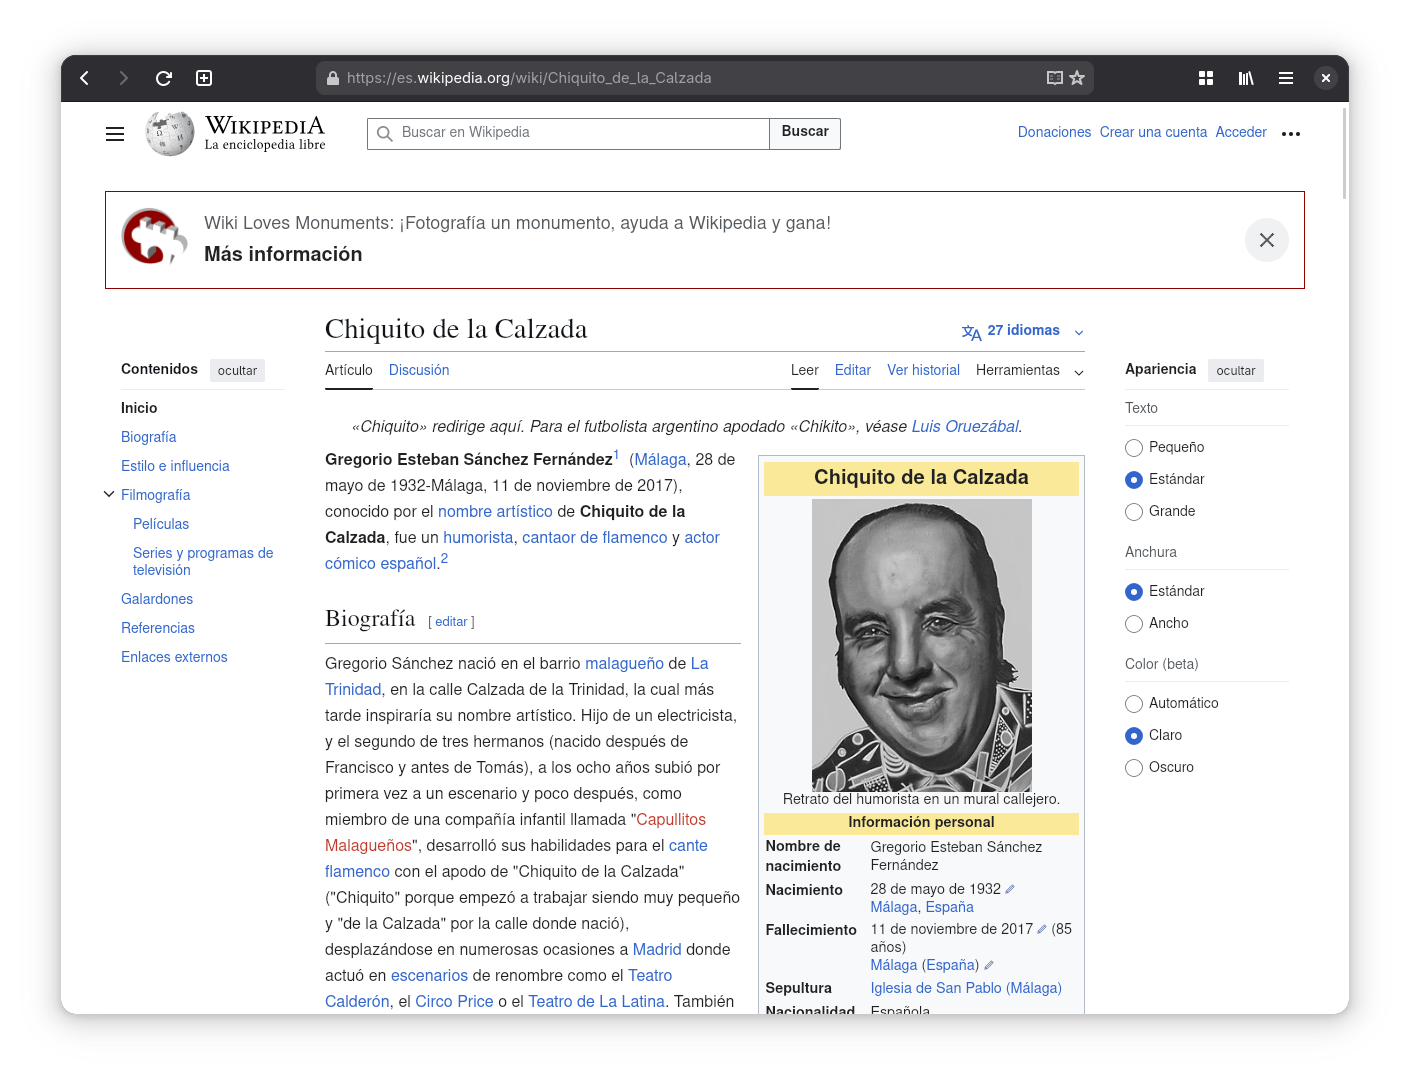This screenshot has height=1081, width=1410.
Task: Click the Buscar search button
Action: click(x=805, y=133)
